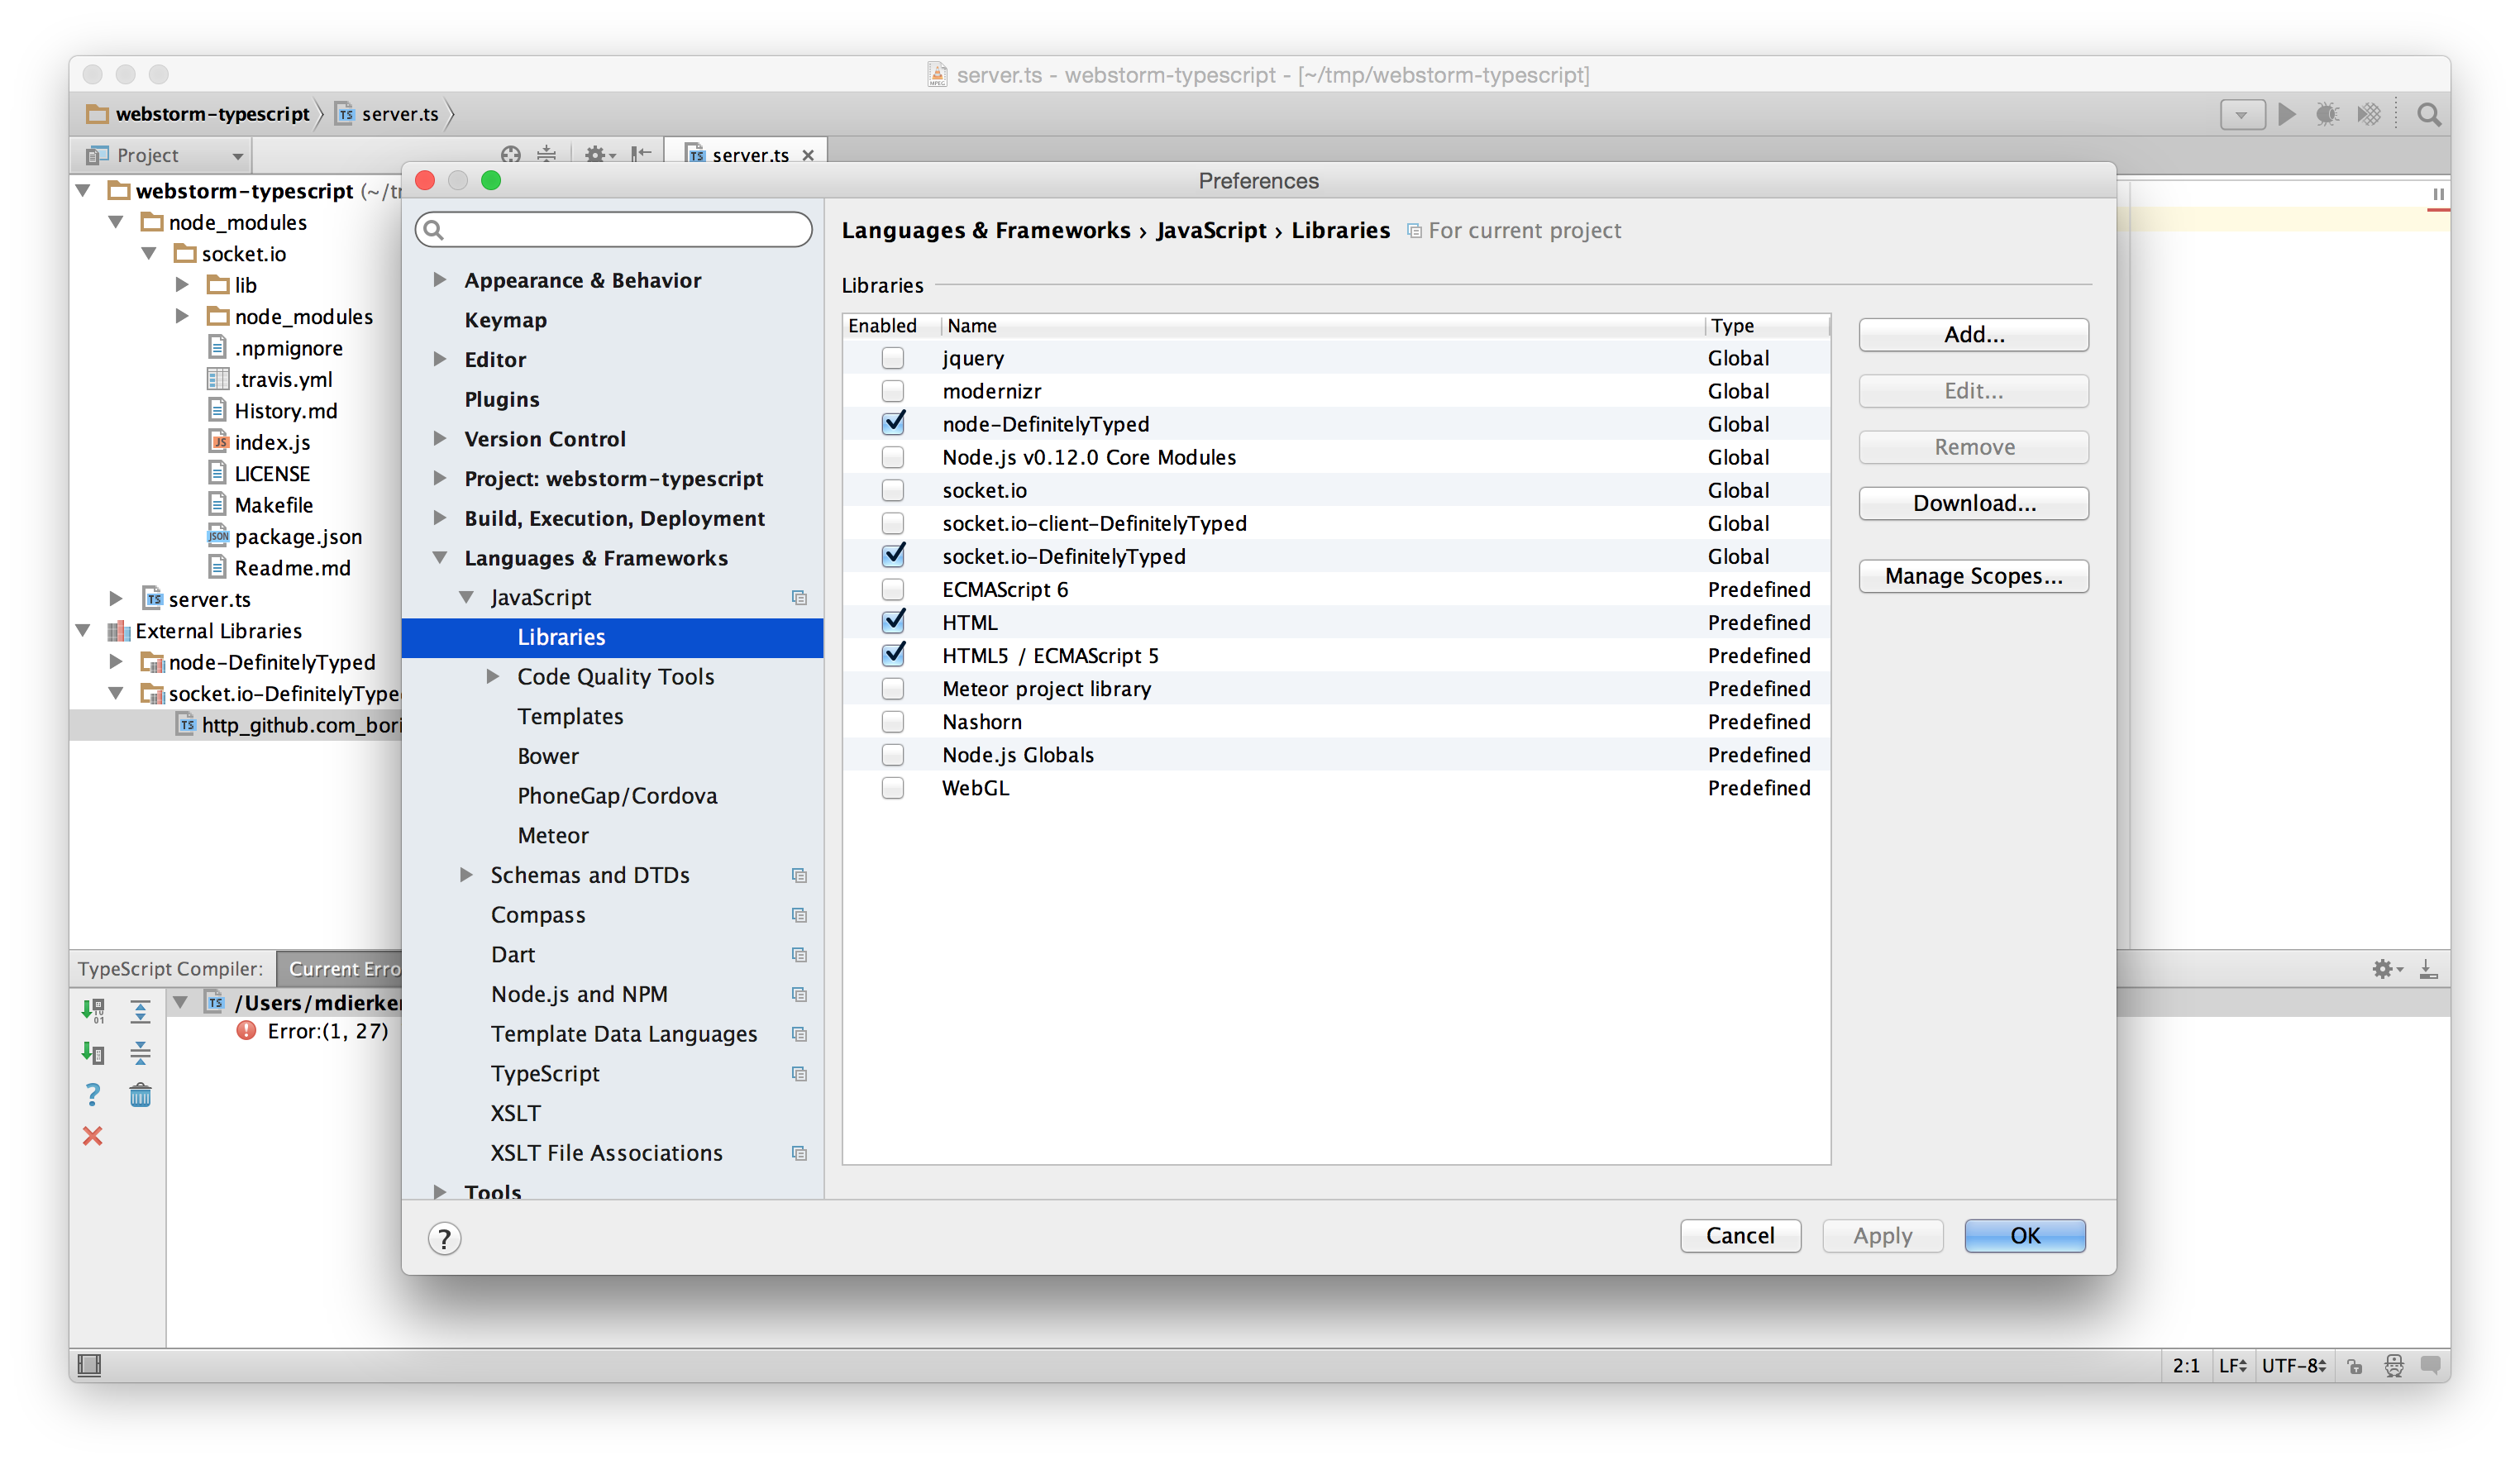Select the Keymap settings page
2520x1465 pixels.
pos(505,320)
